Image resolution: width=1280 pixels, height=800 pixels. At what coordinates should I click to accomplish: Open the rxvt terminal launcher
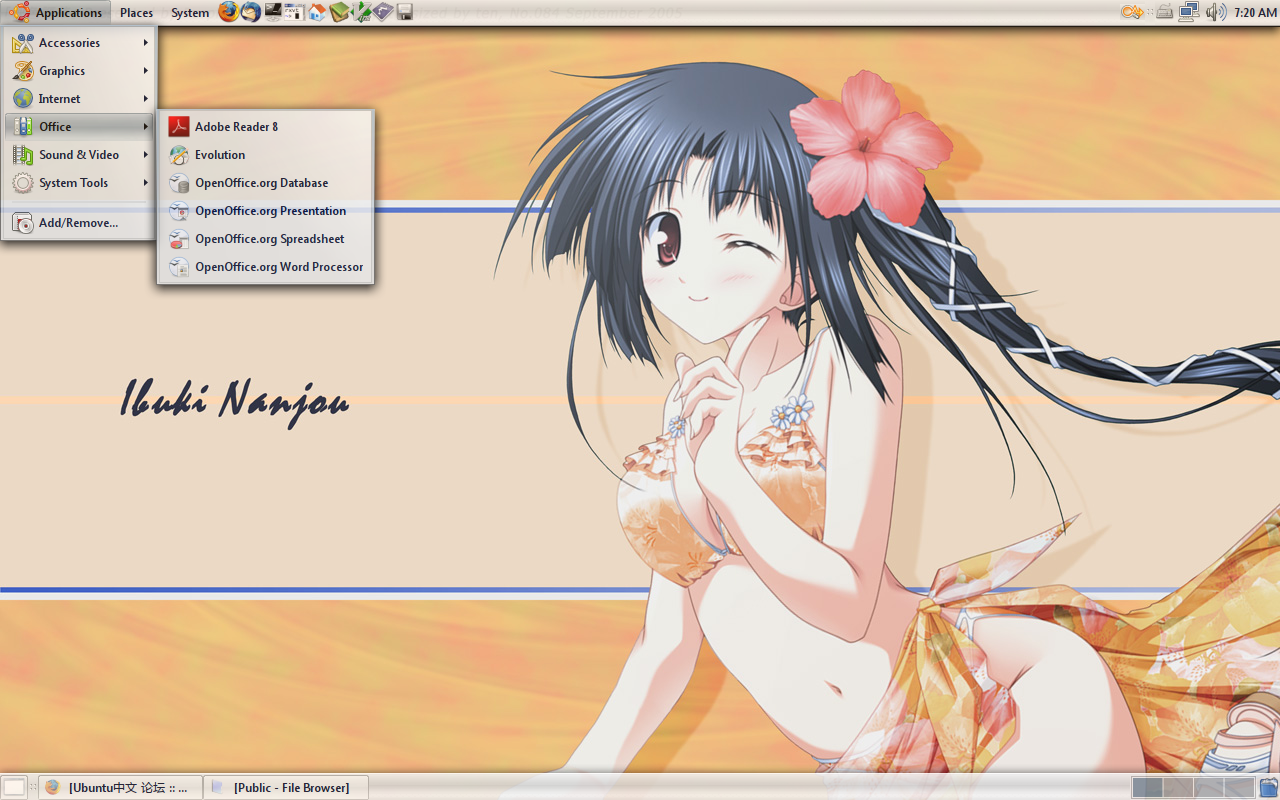point(294,12)
